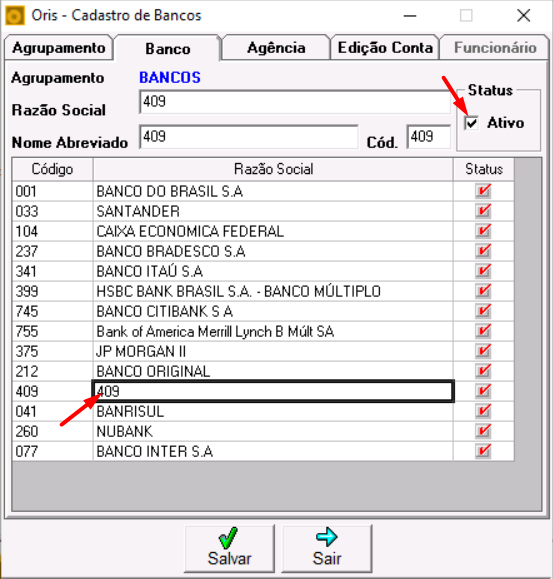553x579 pixels.
Task: Toggle the Ativo status checkbox
Action: pyautogui.click(x=471, y=123)
